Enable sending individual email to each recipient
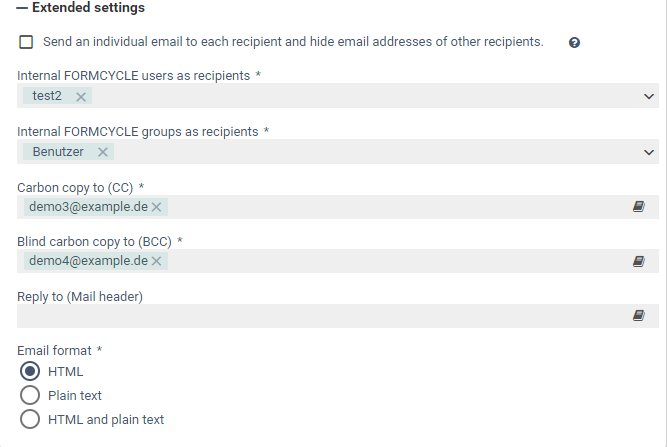Screen dimensions: 667x447 pos(26,42)
